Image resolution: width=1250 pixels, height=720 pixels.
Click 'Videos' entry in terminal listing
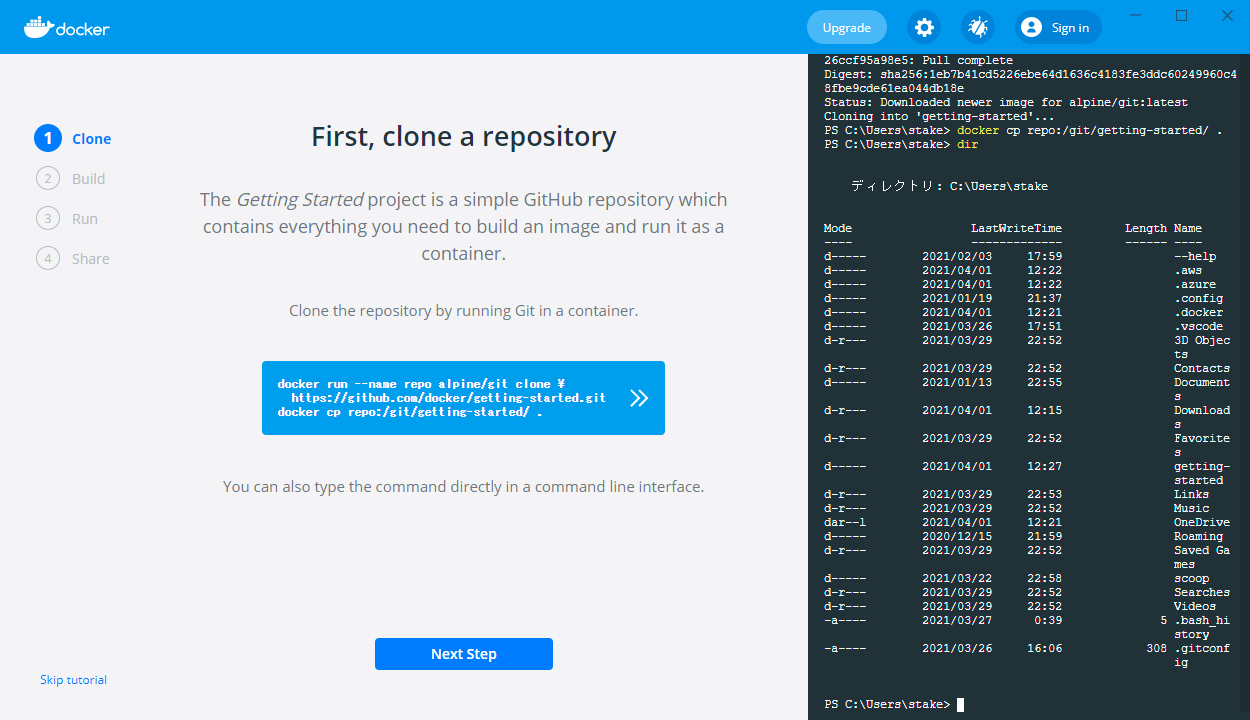[x=1195, y=606]
